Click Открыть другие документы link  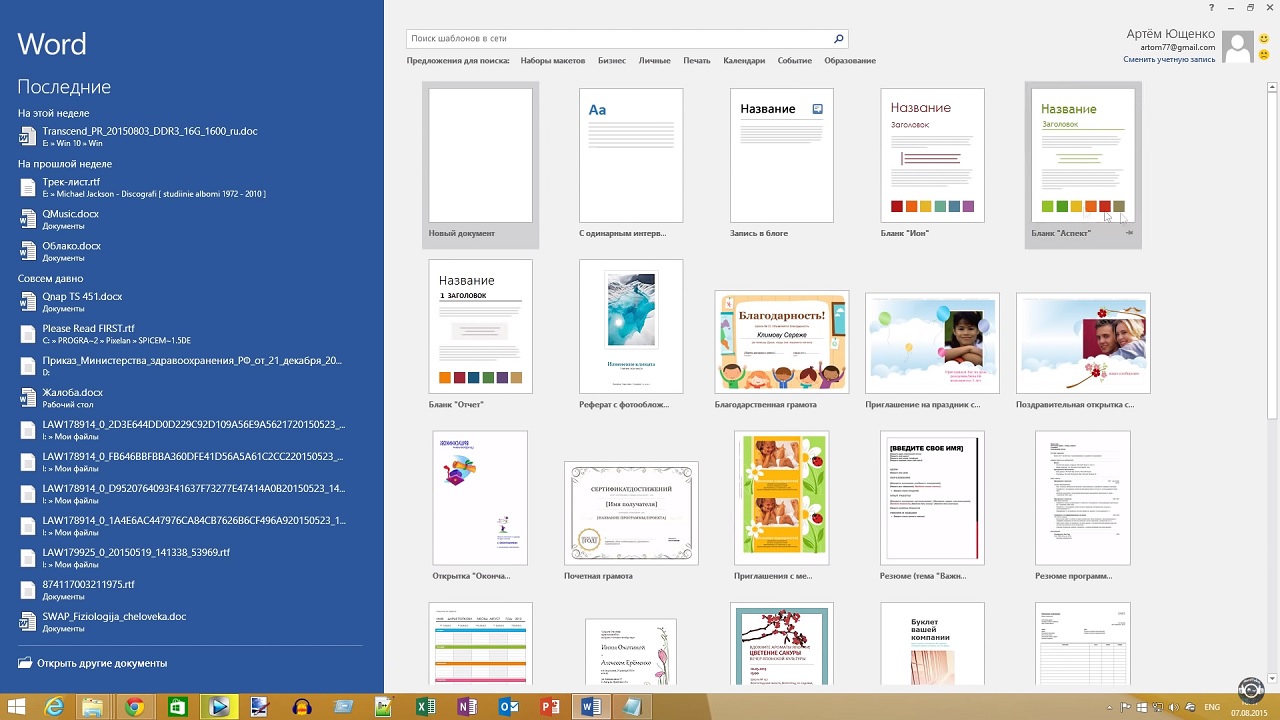point(102,663)
